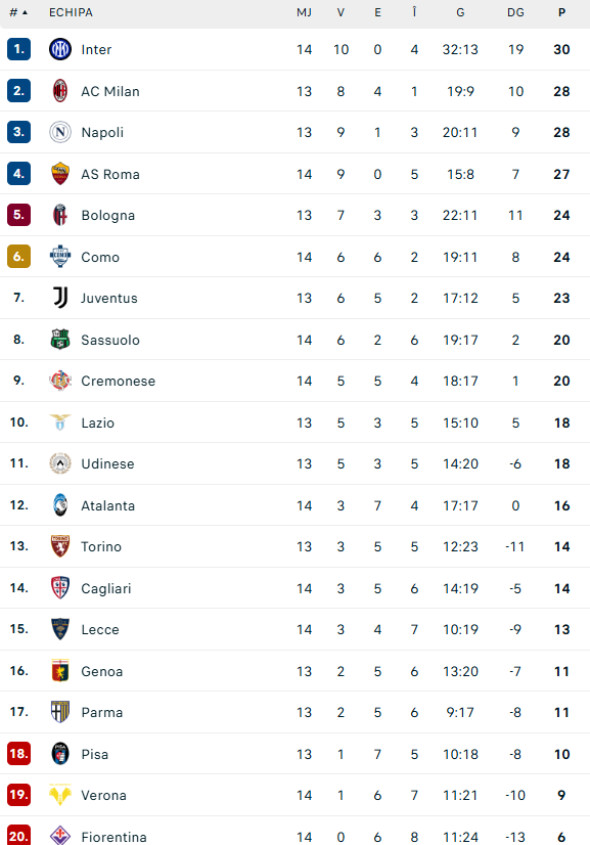Click the Fiorentina badge
Viewport: 590px width, 845px height.
point(59,837)
